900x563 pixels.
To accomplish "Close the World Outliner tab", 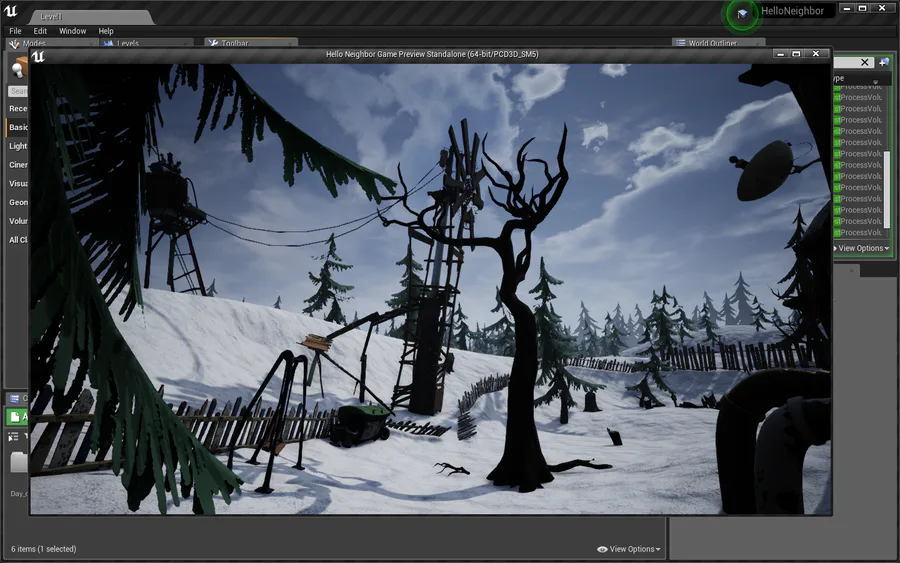I will point(759,44).
